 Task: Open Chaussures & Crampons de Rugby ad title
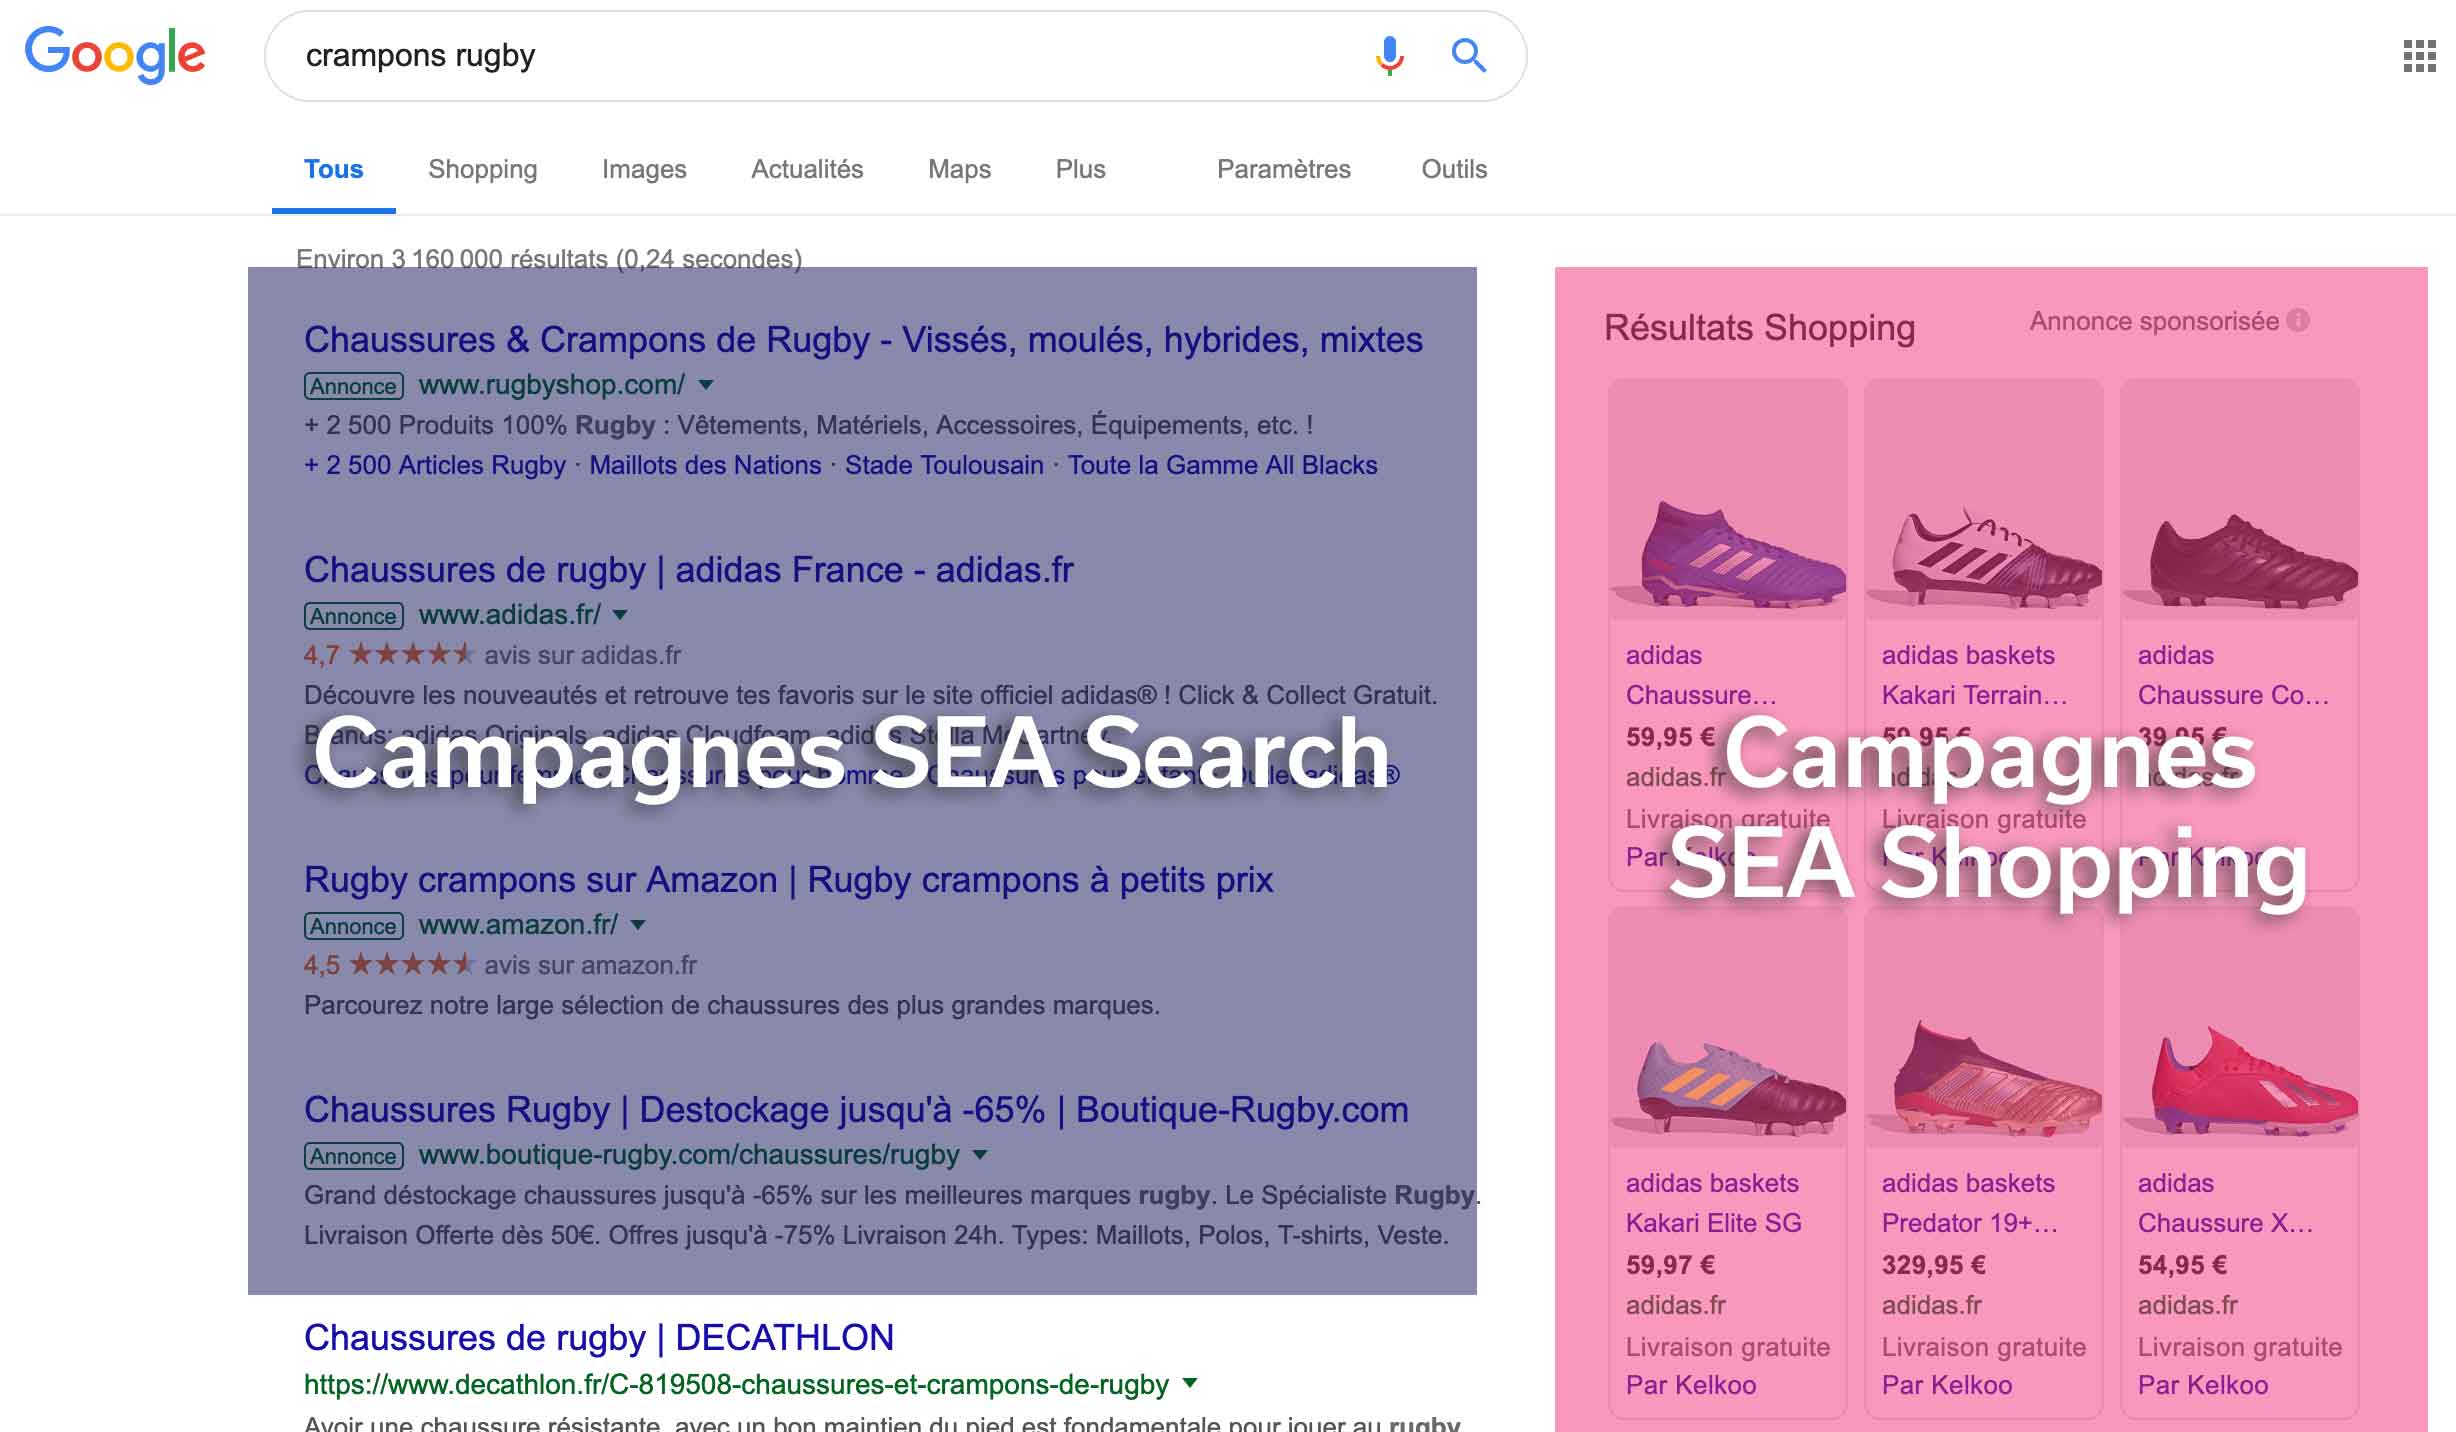863,340
